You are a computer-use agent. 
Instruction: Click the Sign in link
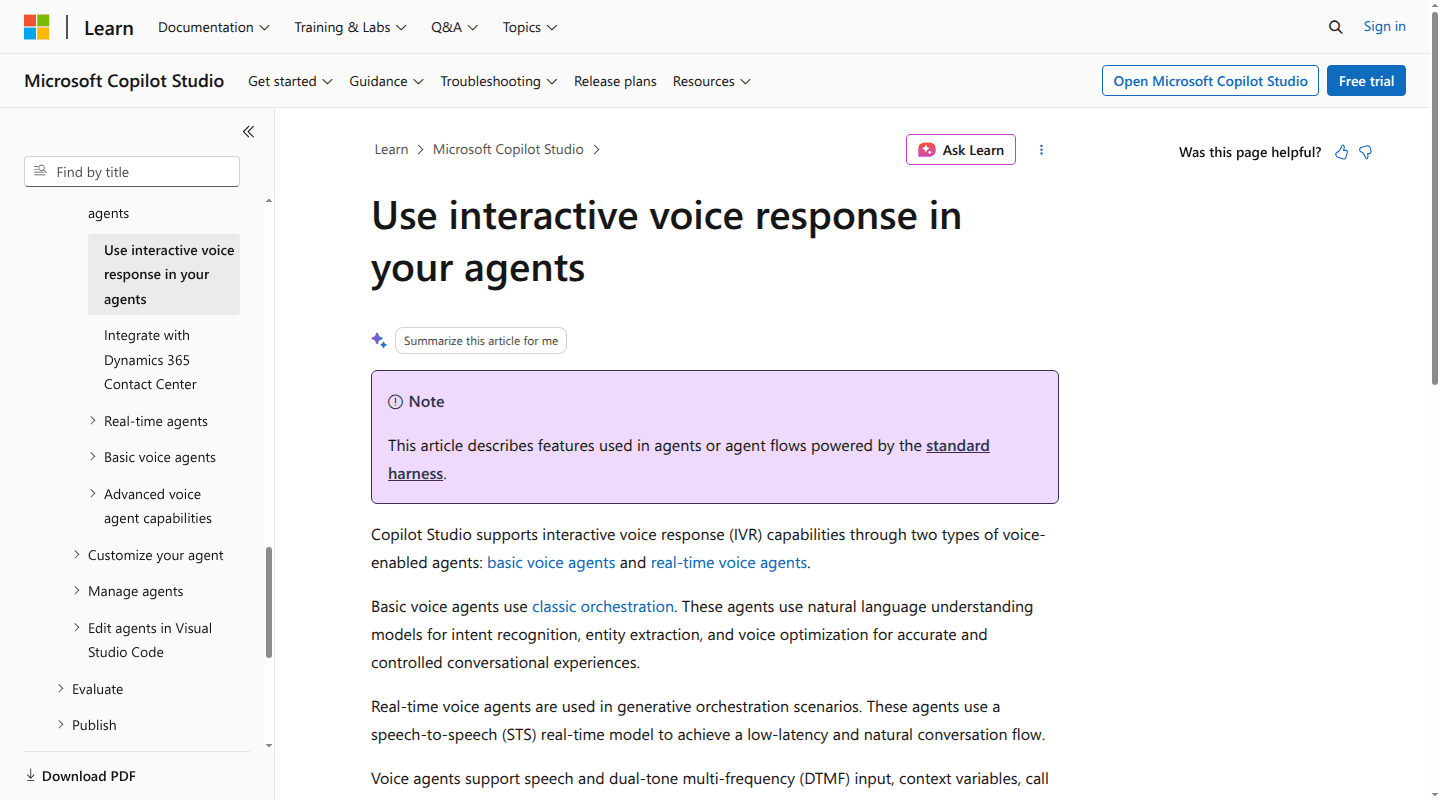pyautogui.click(x=1384, y=26)
